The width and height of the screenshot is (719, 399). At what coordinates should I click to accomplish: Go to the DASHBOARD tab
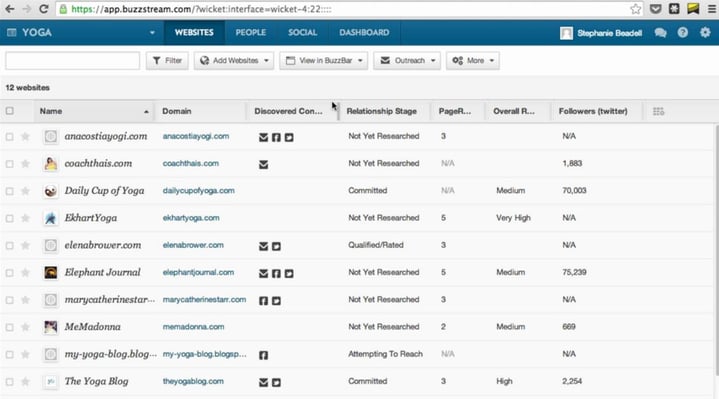point(364,33)
